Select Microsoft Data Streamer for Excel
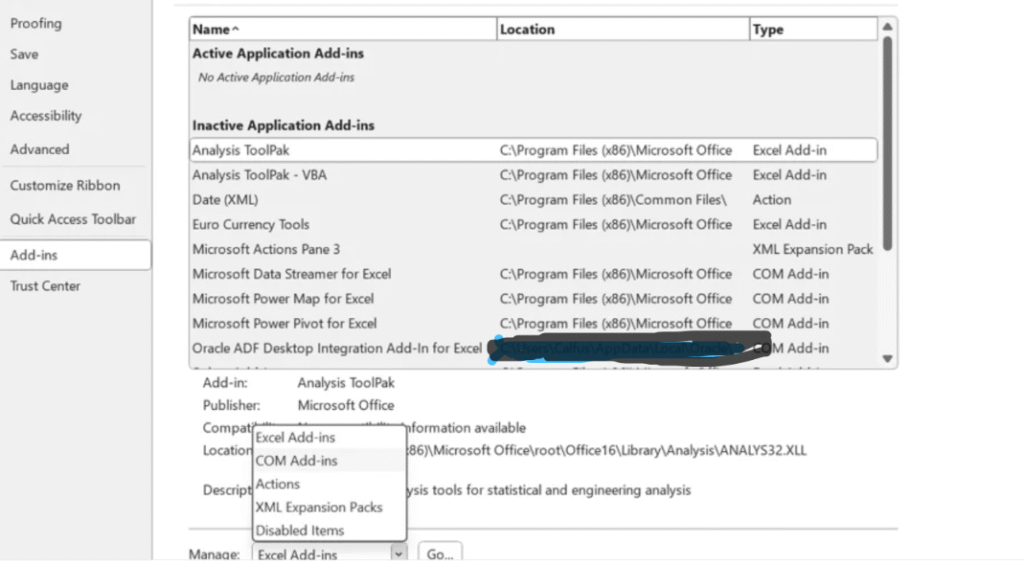Screen dimensions: 1024x564 534,274
